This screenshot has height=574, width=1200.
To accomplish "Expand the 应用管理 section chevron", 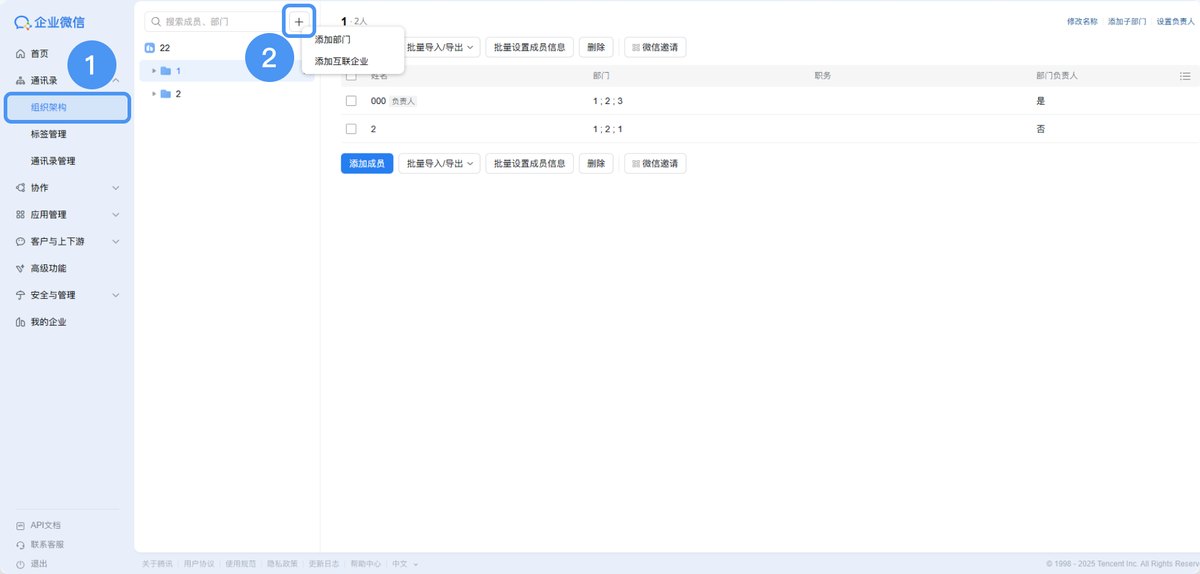I will [x=116, y=215].
